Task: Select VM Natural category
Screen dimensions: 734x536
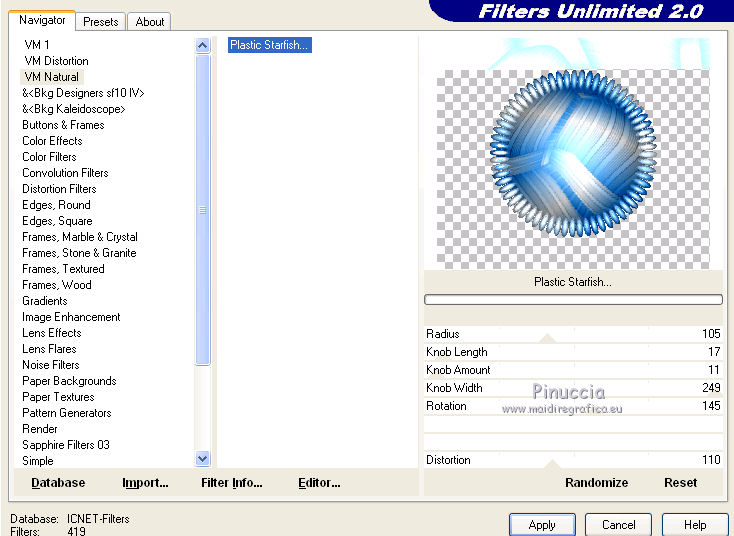Action: tap(51, 77)
